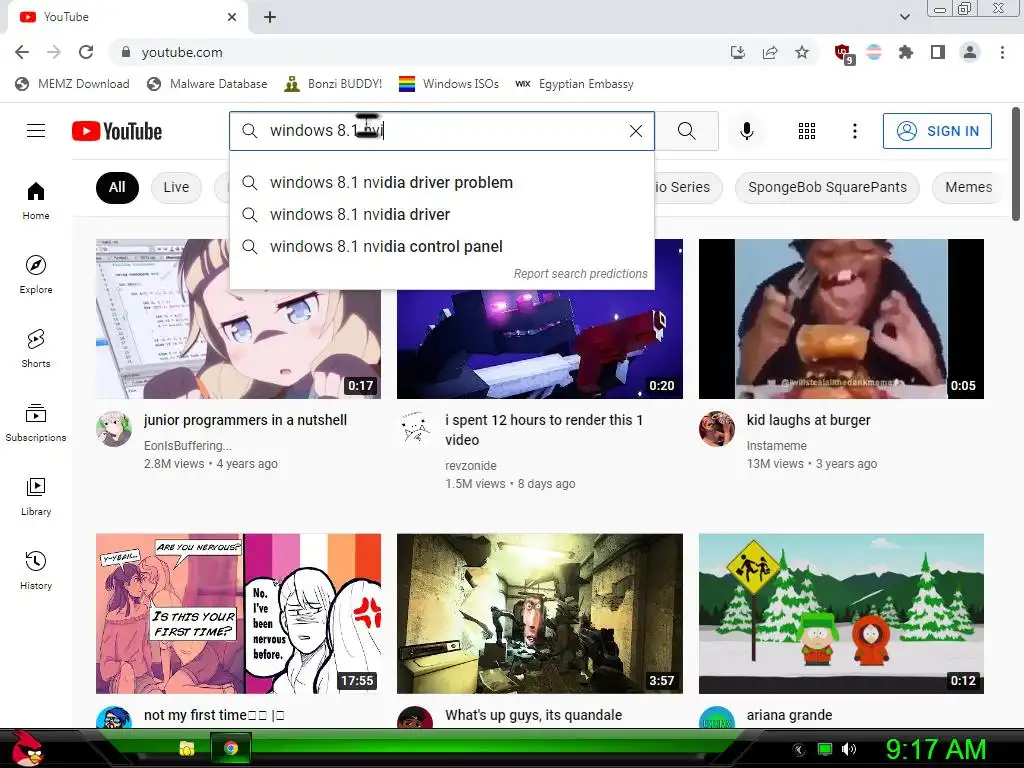Image resolution: width=1024 pixels, height=768 pixels.
Task: Open the Chrome profile avatar
Action: click(970, 52)
